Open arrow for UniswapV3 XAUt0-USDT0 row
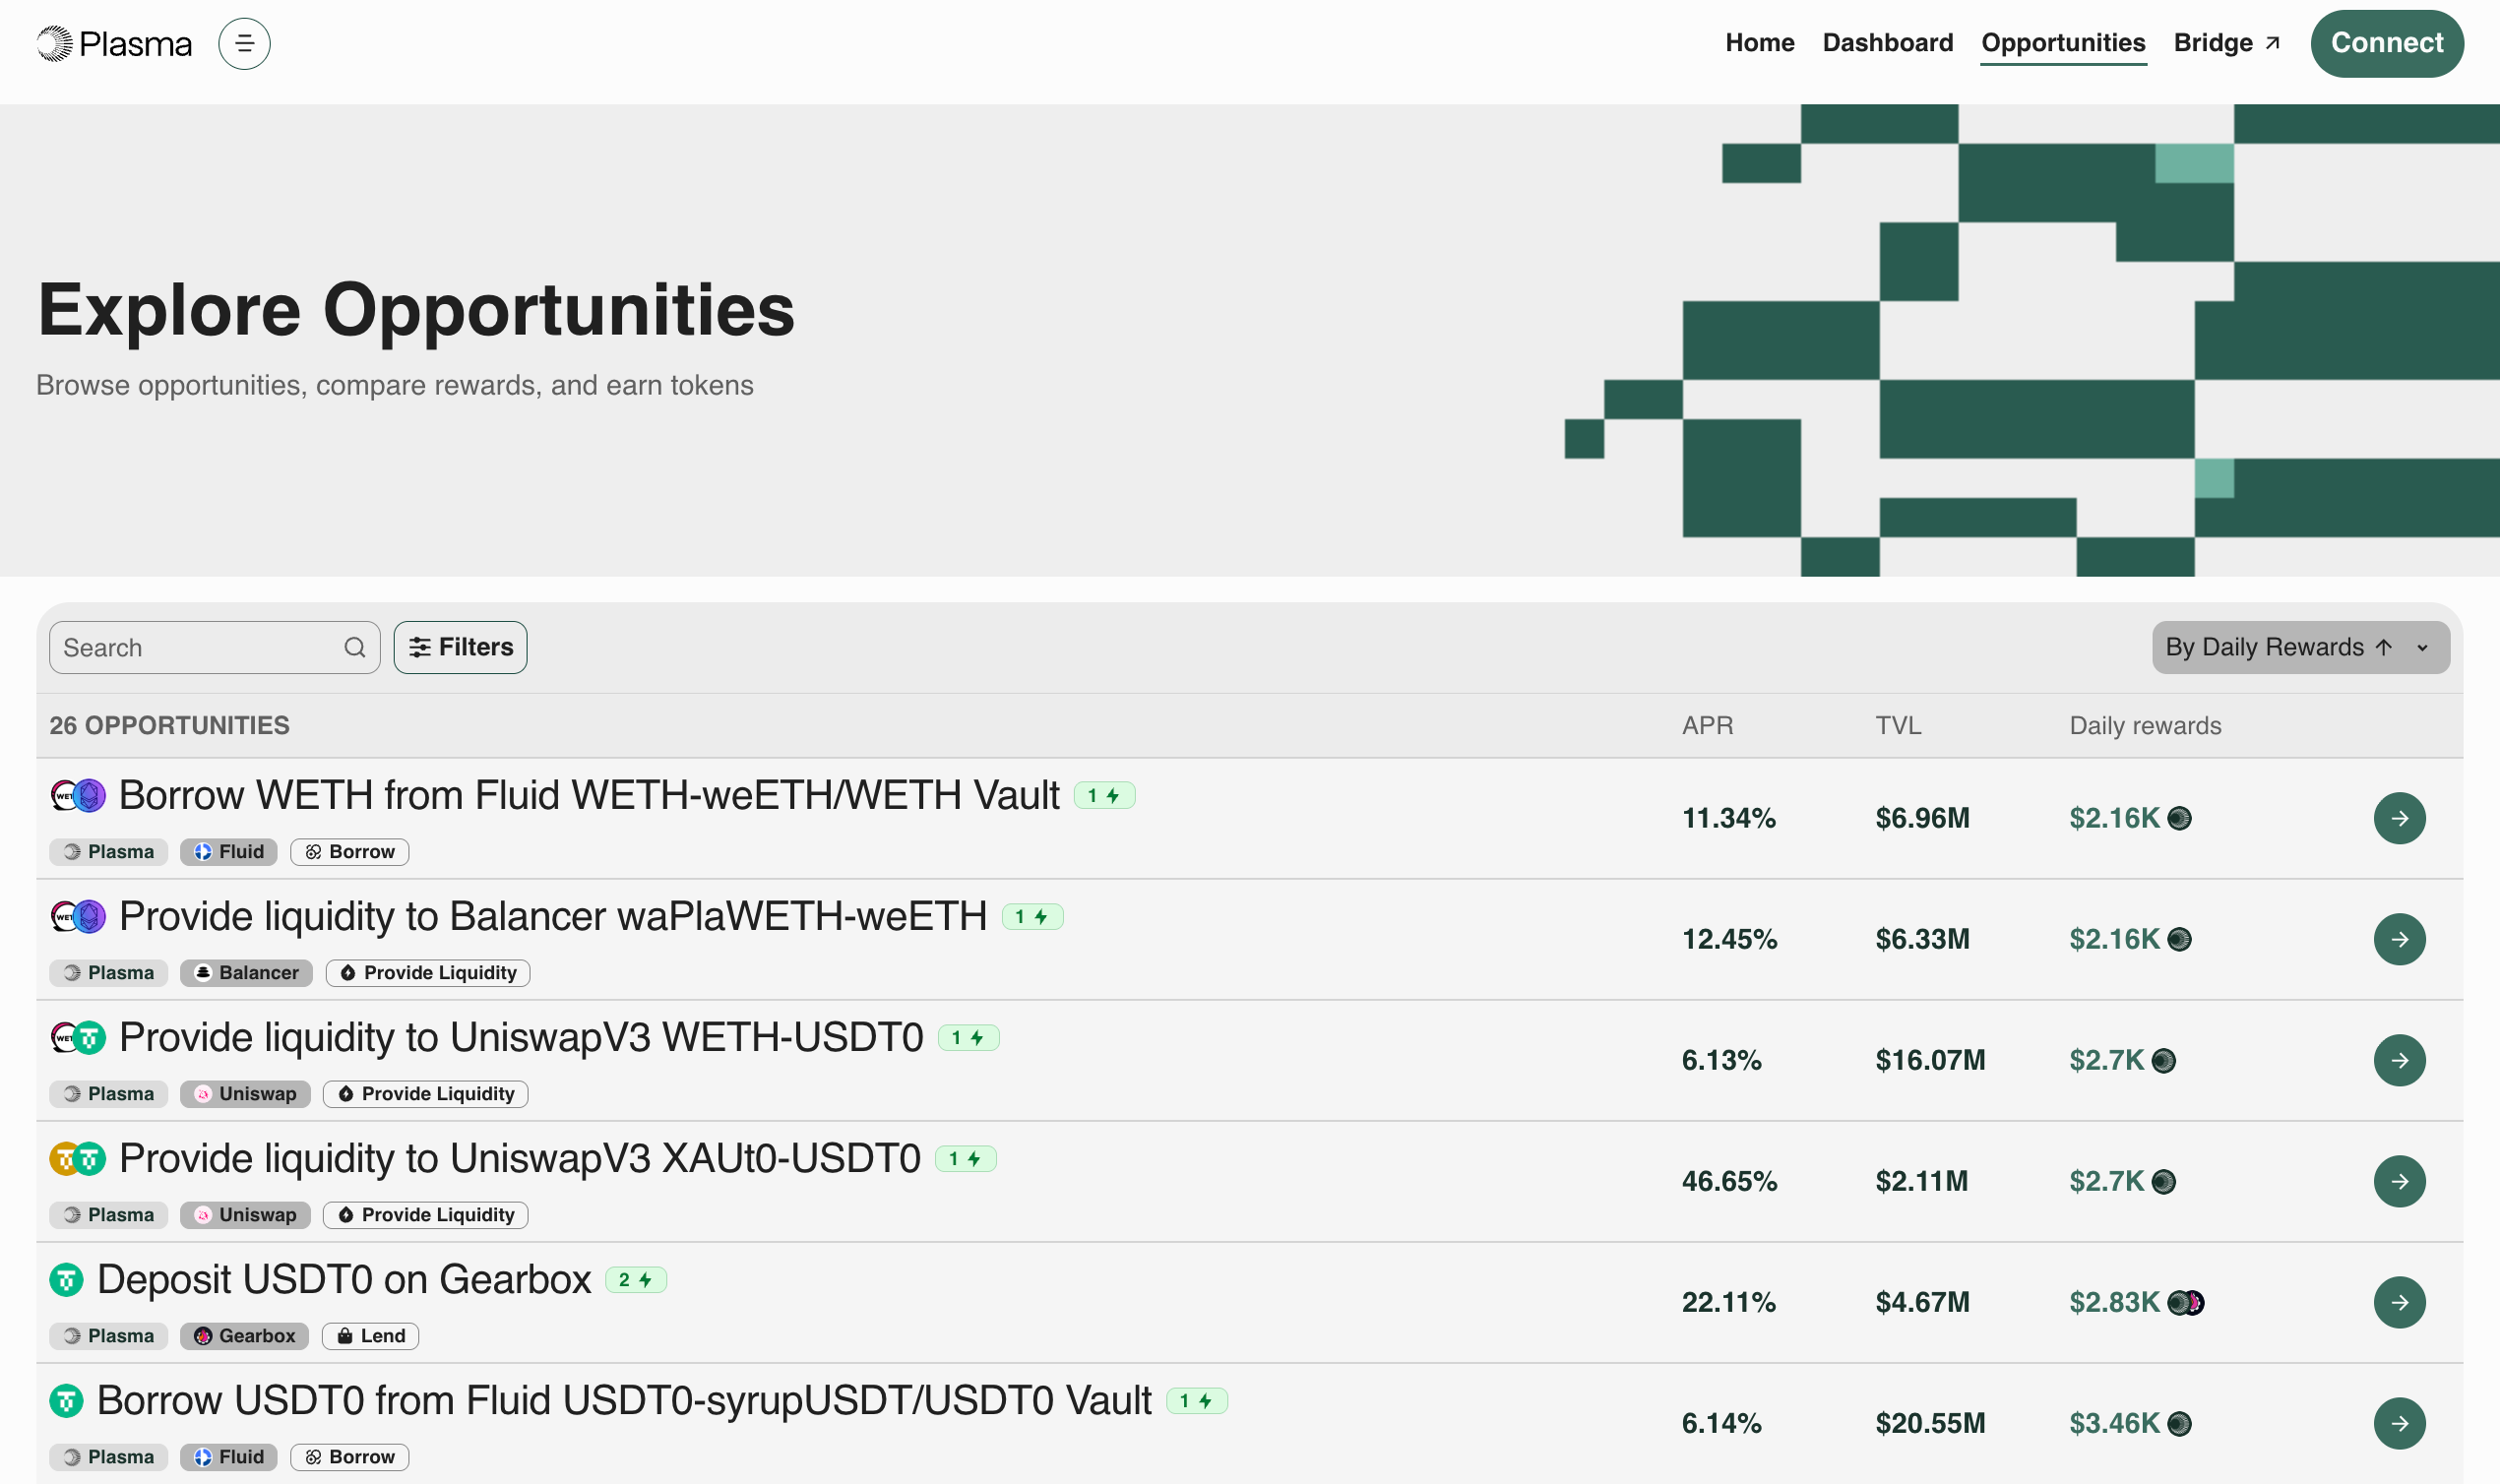The image size is (2500, 1484). pos(2398,1181)
